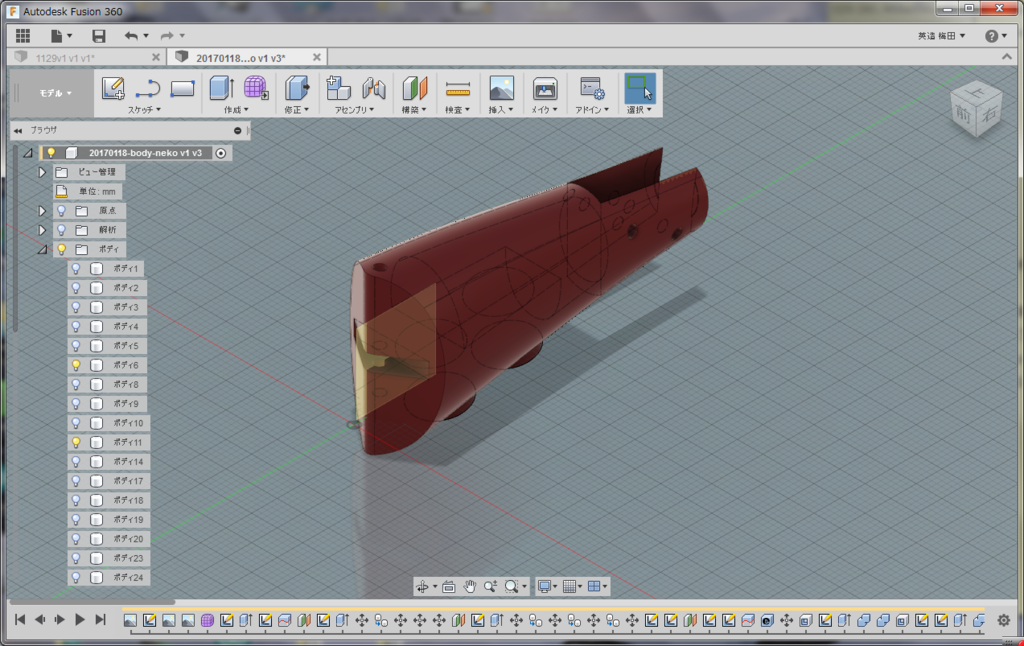Open the Make 3D print tool

pyautogui.click(x=545, y=88)
